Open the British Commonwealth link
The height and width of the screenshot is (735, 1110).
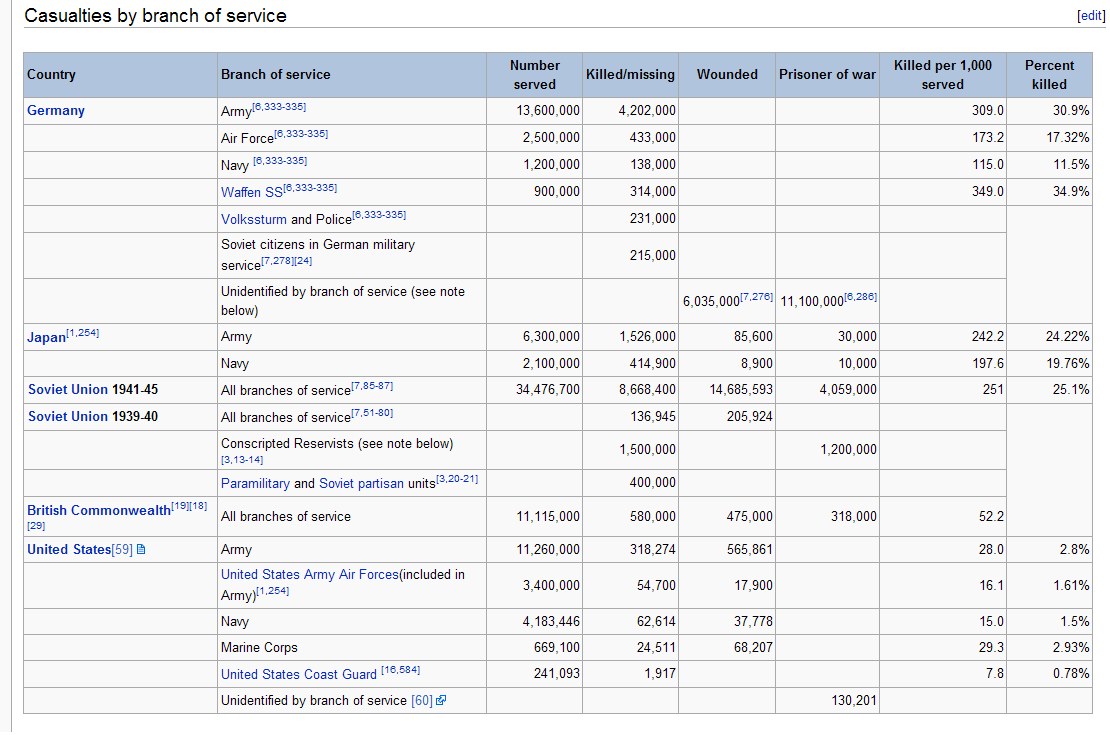pos(99,510)
